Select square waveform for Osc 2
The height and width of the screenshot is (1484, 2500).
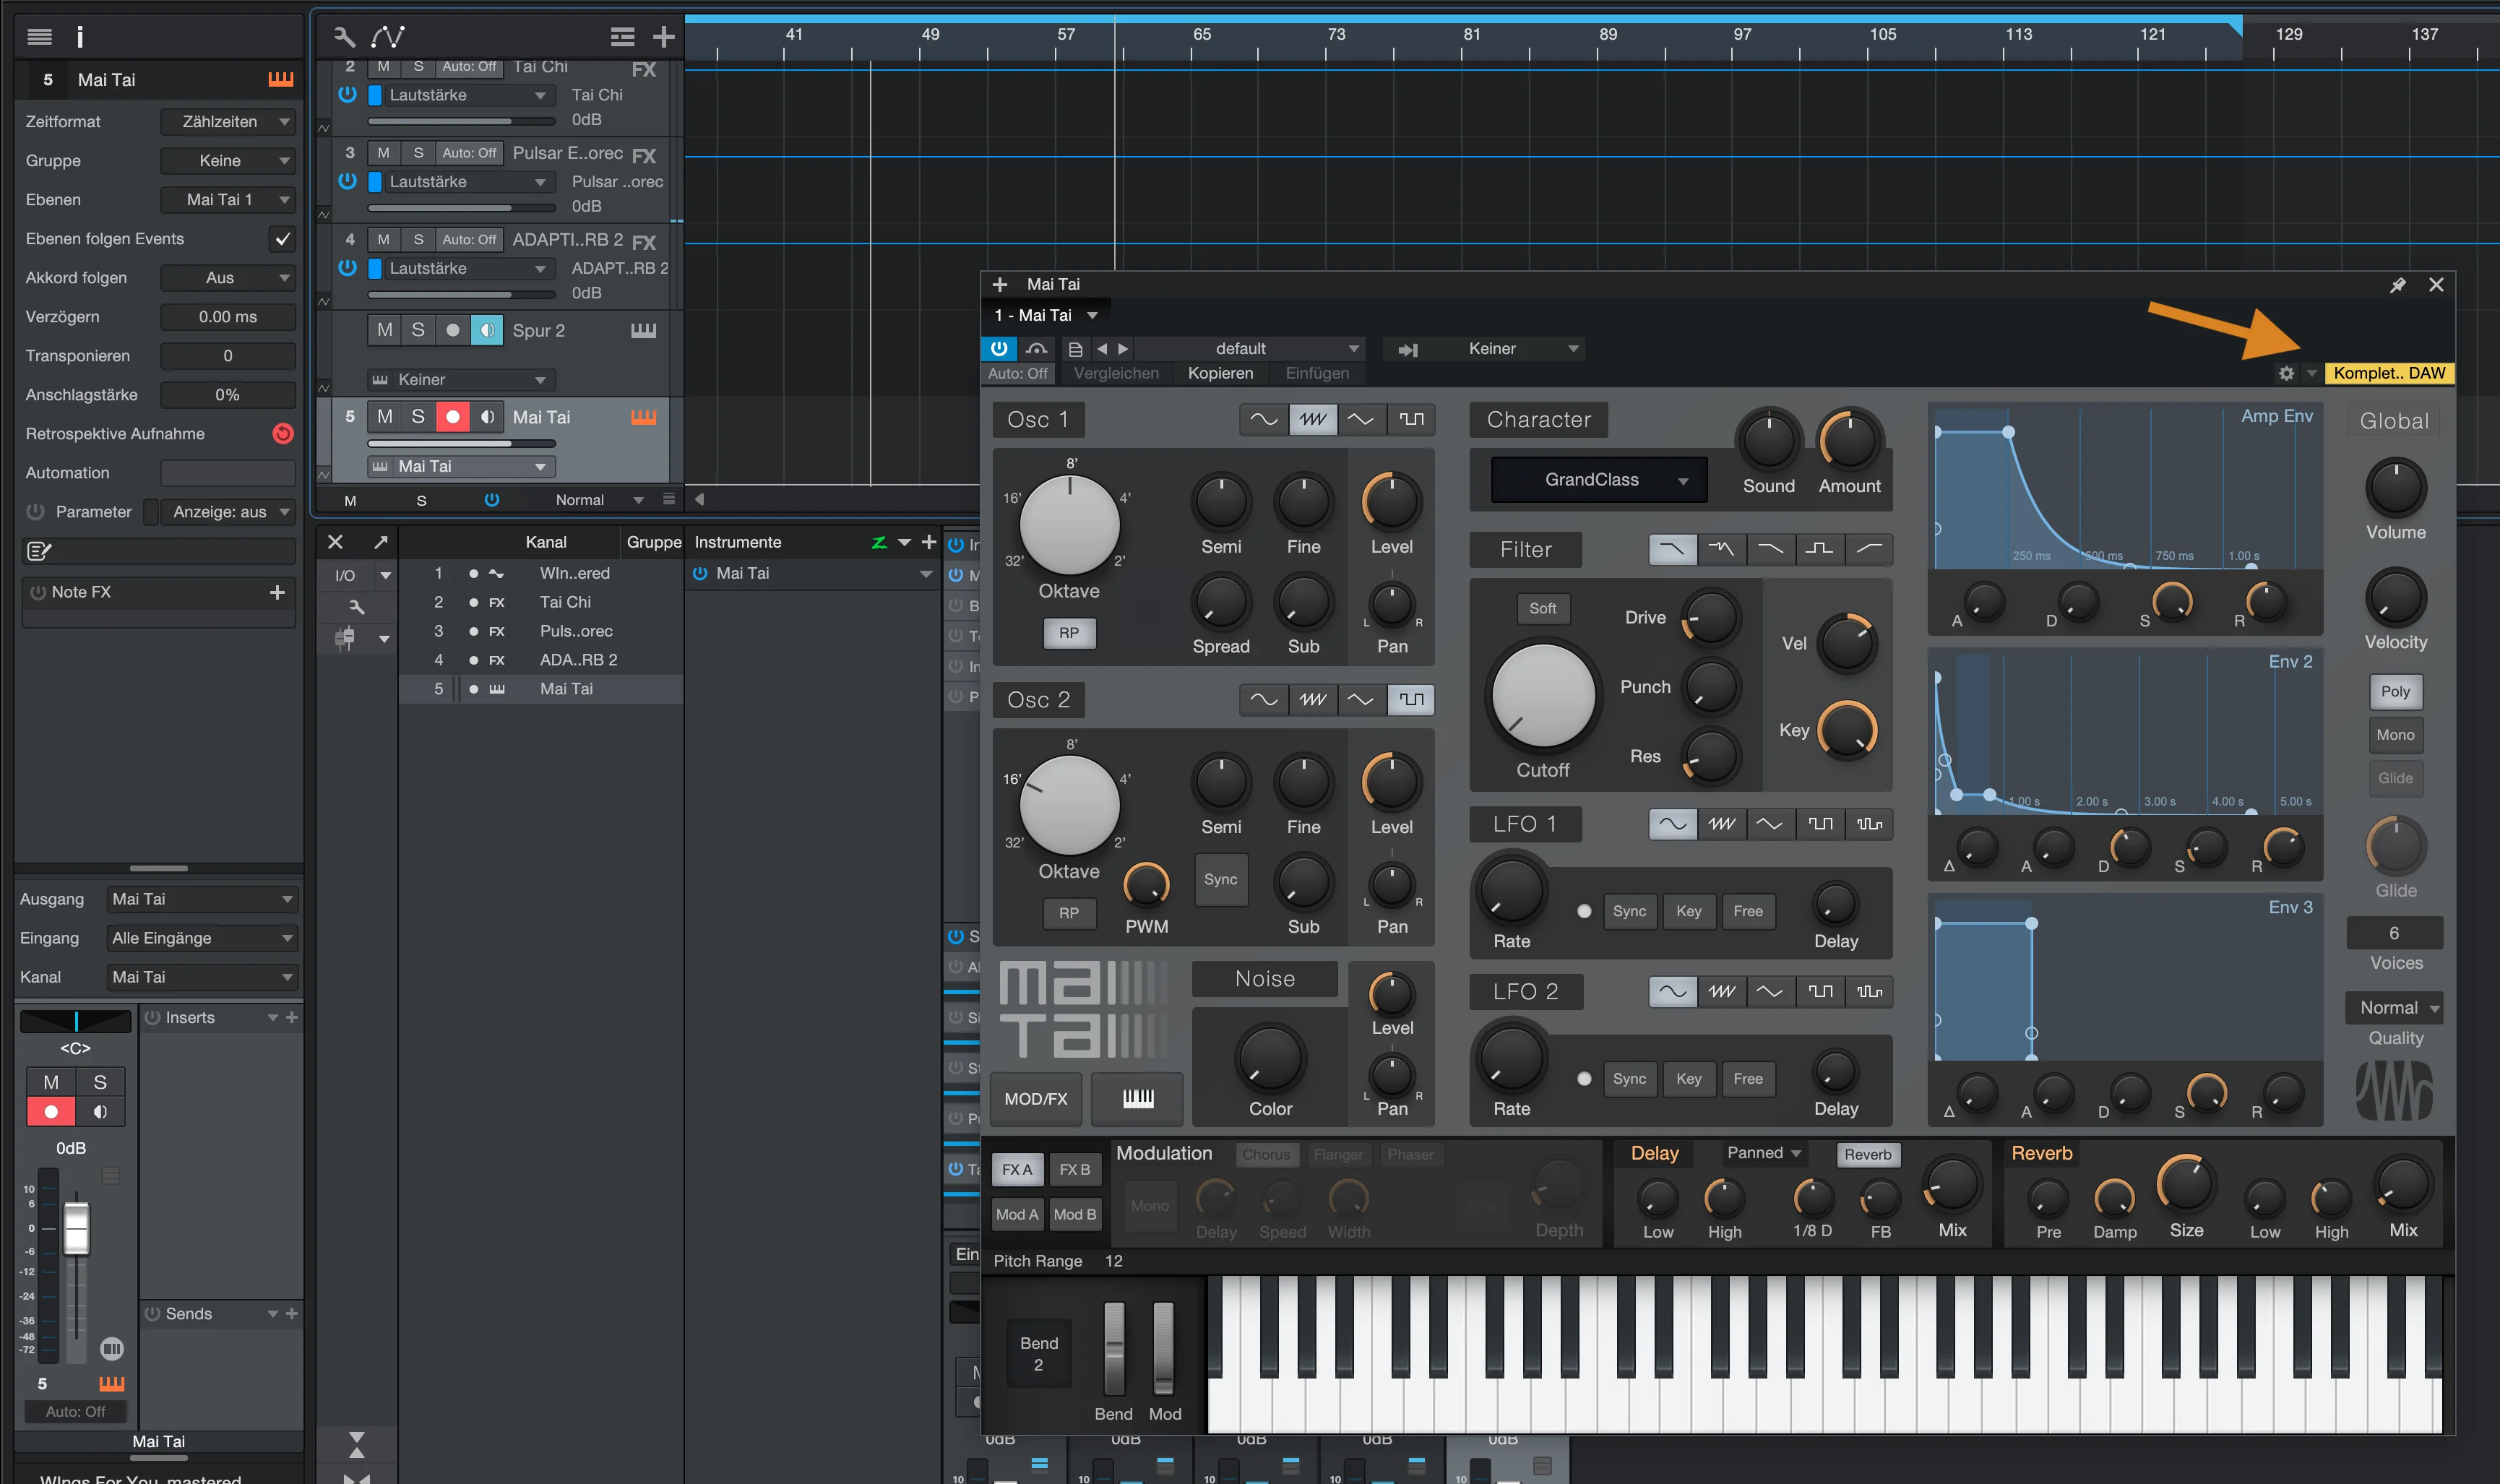pyautogui.click(x=1410, y=699)
